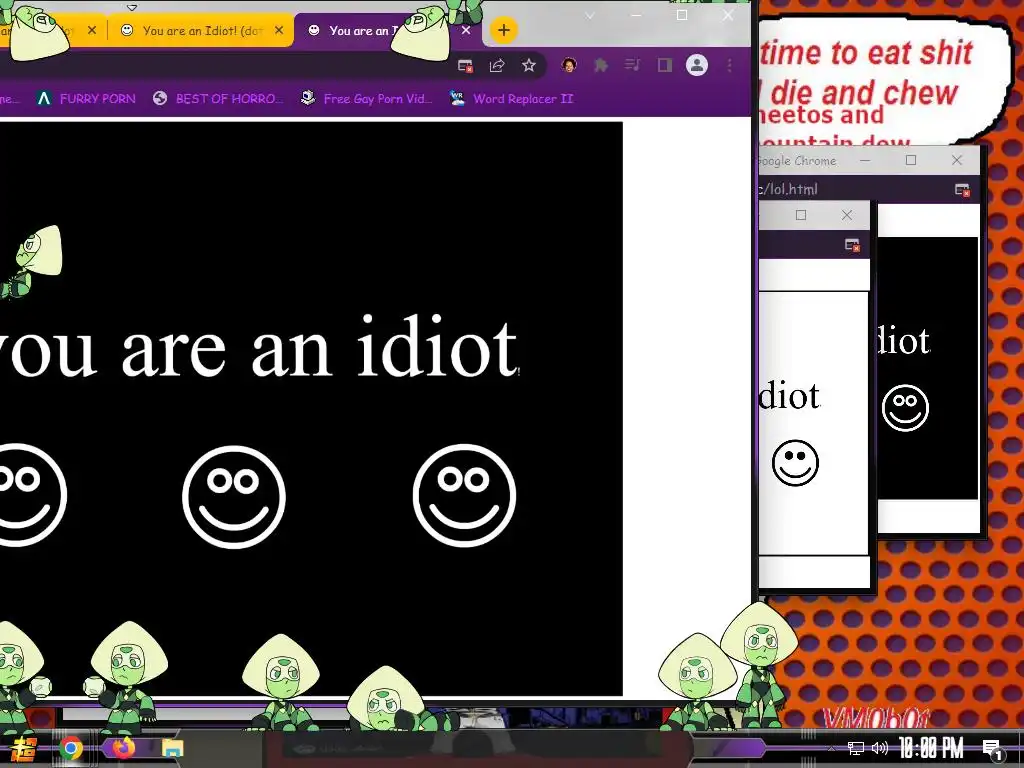Screen dimensions: 1024x768
Task: Open the Extensions puzzle-piece menu
Action: coord(600,65)
